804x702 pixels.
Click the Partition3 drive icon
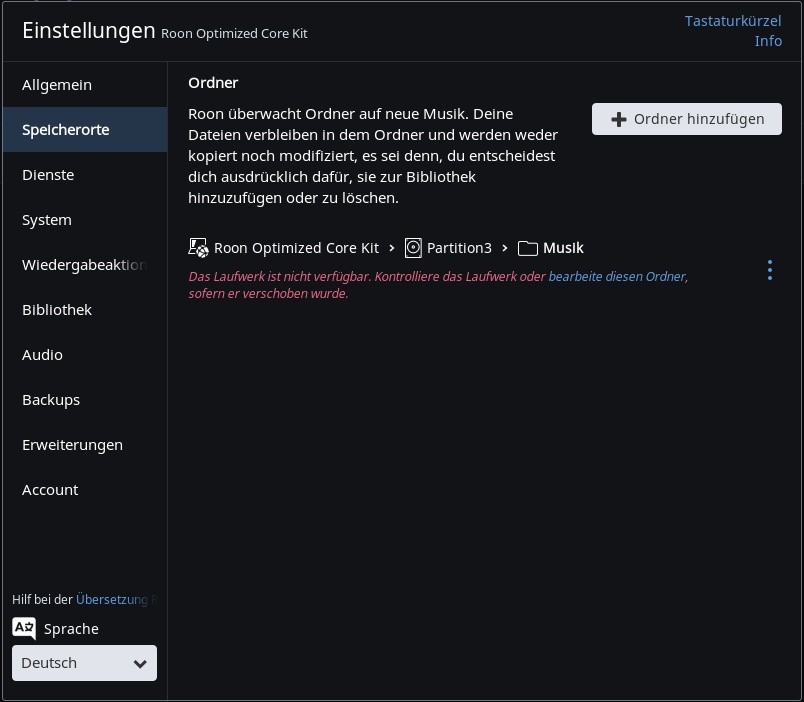pyautogui.click(x=413, y=248)
